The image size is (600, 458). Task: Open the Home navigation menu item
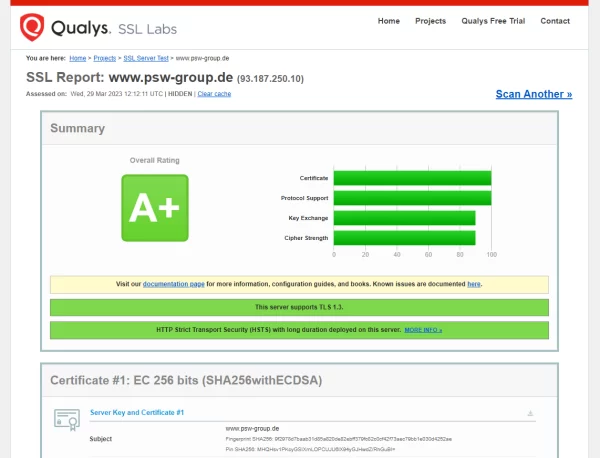click(389, 21)
